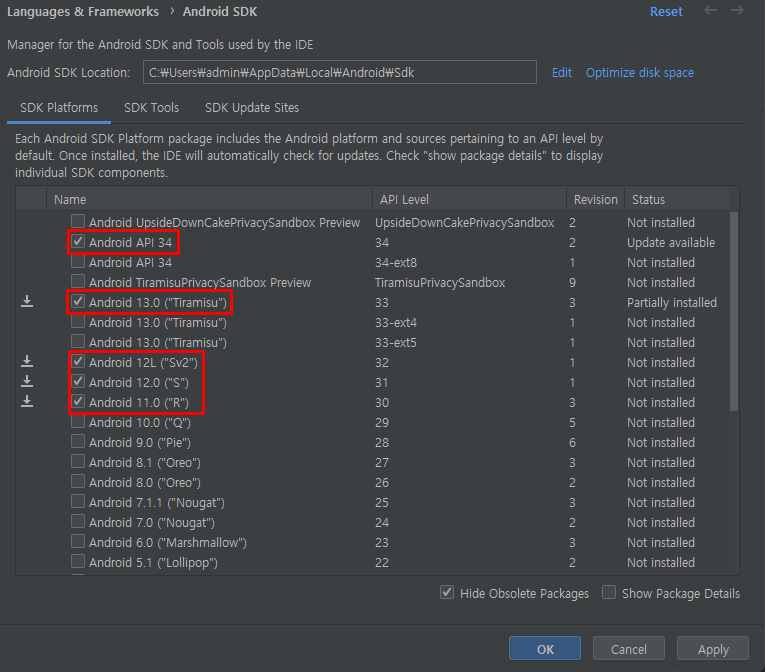Viewport: 765px width, 672px height.
Task: Click the forward arrow navigation icon
Action: tap(737, 10)
